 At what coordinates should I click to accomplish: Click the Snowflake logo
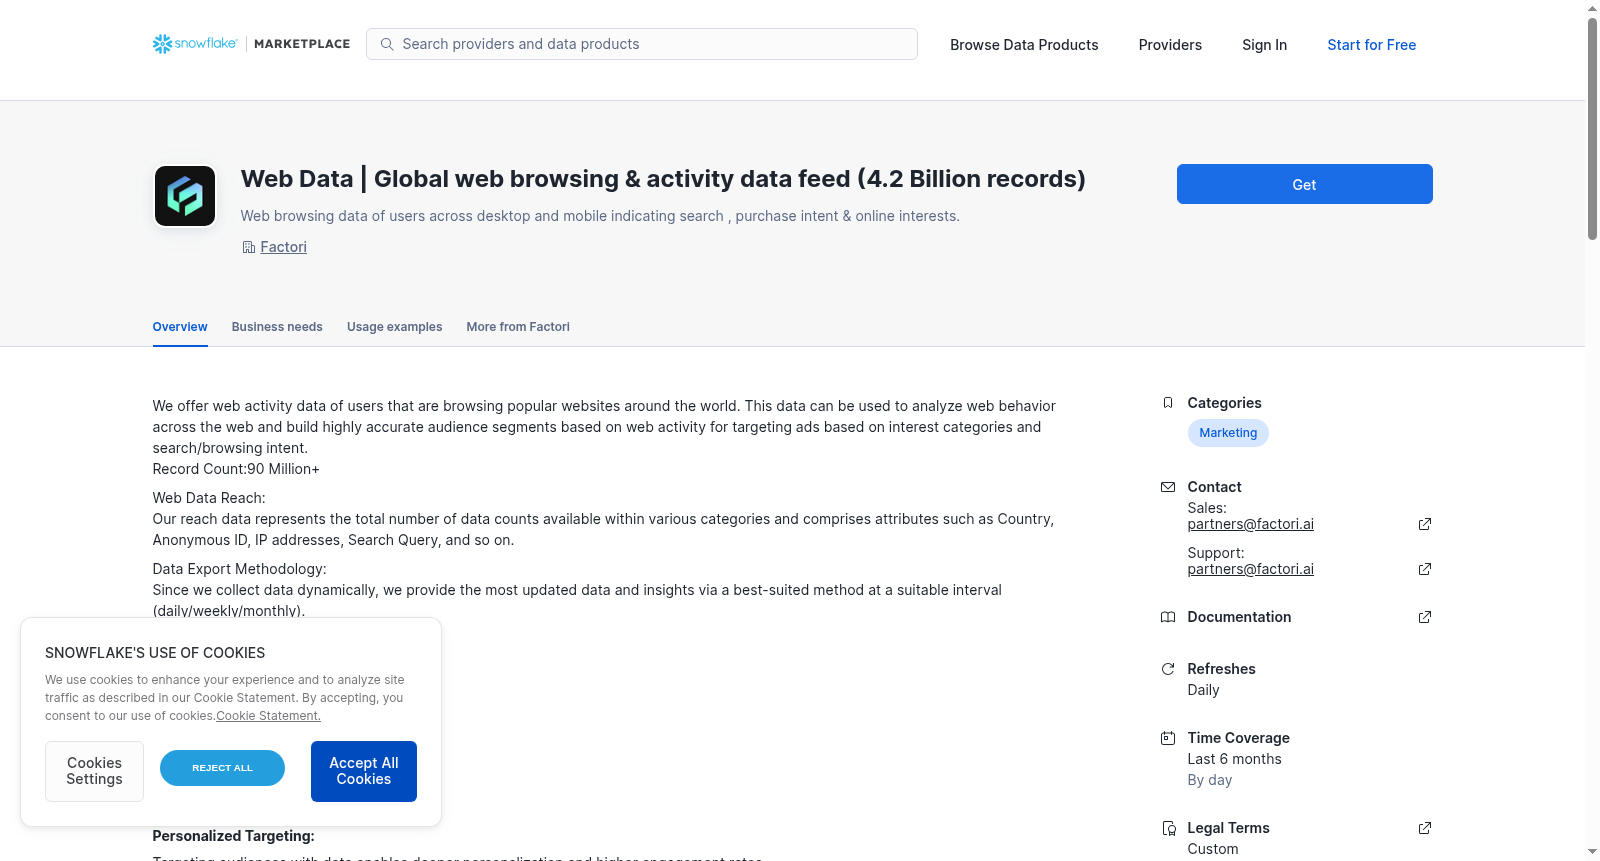195,44
